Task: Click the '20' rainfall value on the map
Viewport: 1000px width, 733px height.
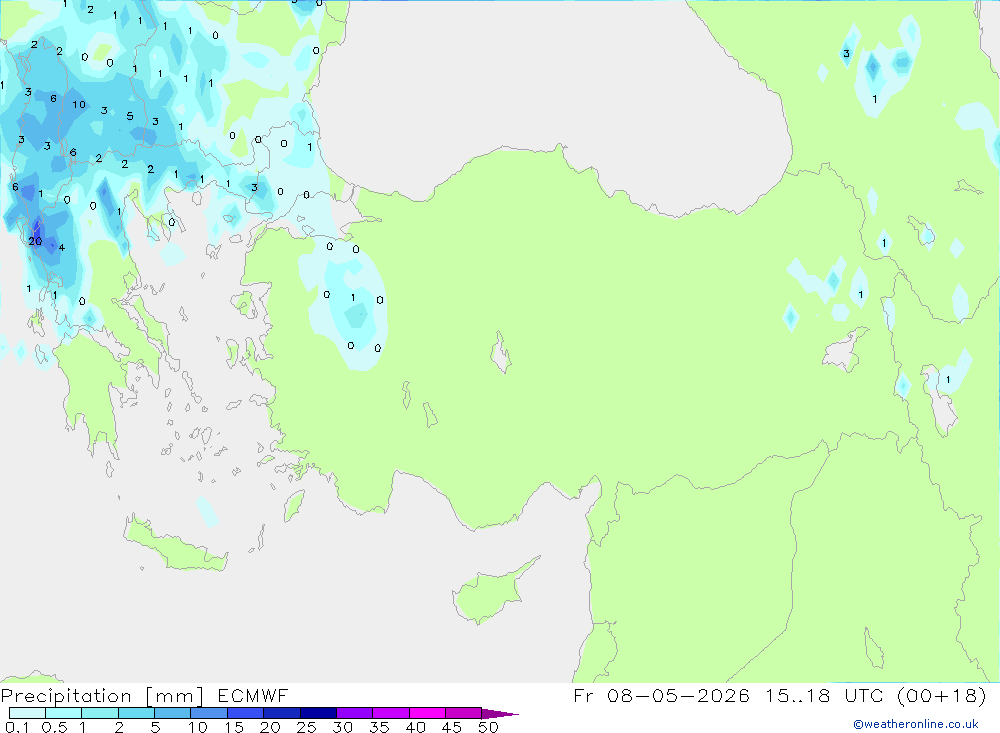Action: click(x=35, y=241)
